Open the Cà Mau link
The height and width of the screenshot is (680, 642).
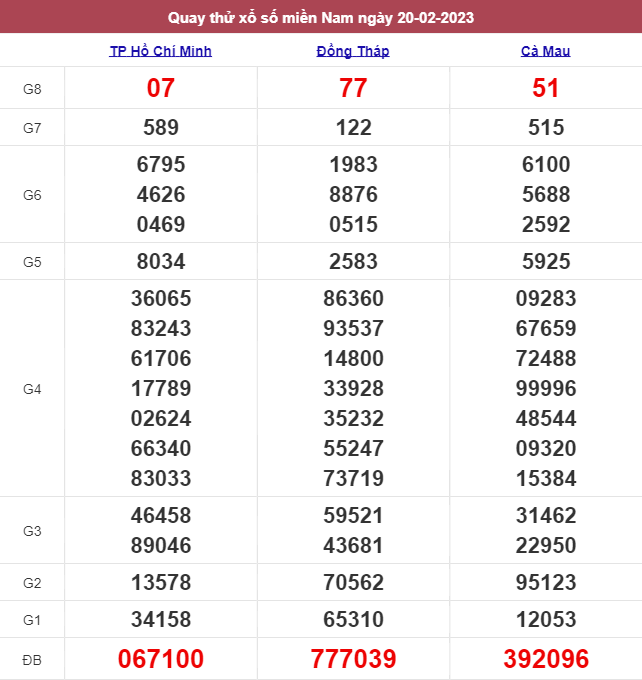coord(545,51)
